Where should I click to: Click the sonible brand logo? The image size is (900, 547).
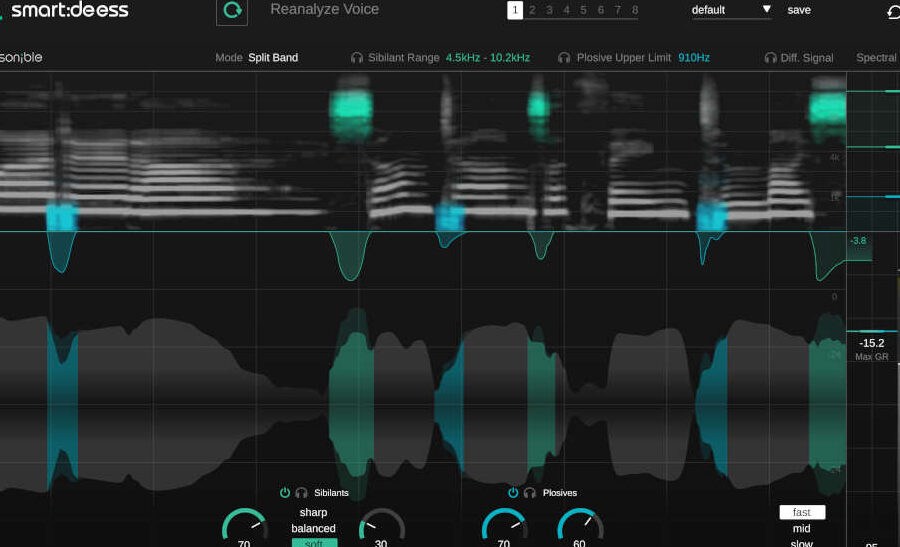(21, 57)
